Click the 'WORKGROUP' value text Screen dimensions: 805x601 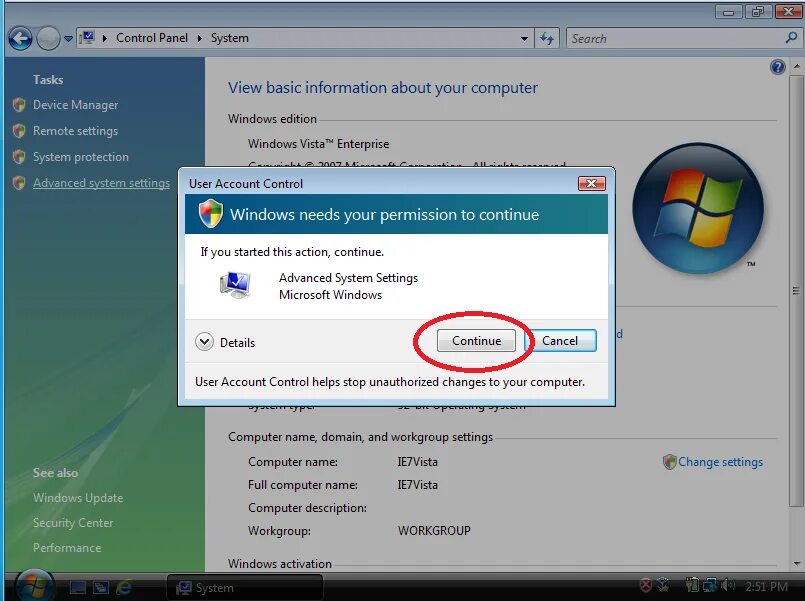coord(434,531)
